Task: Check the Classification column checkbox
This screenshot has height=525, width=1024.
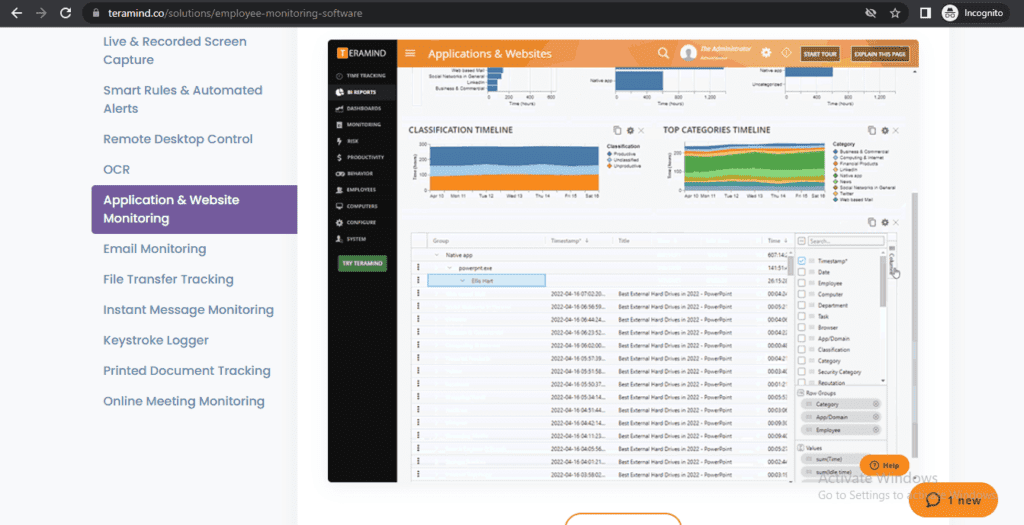Action: pyautogui.click(x=802, y=349)
